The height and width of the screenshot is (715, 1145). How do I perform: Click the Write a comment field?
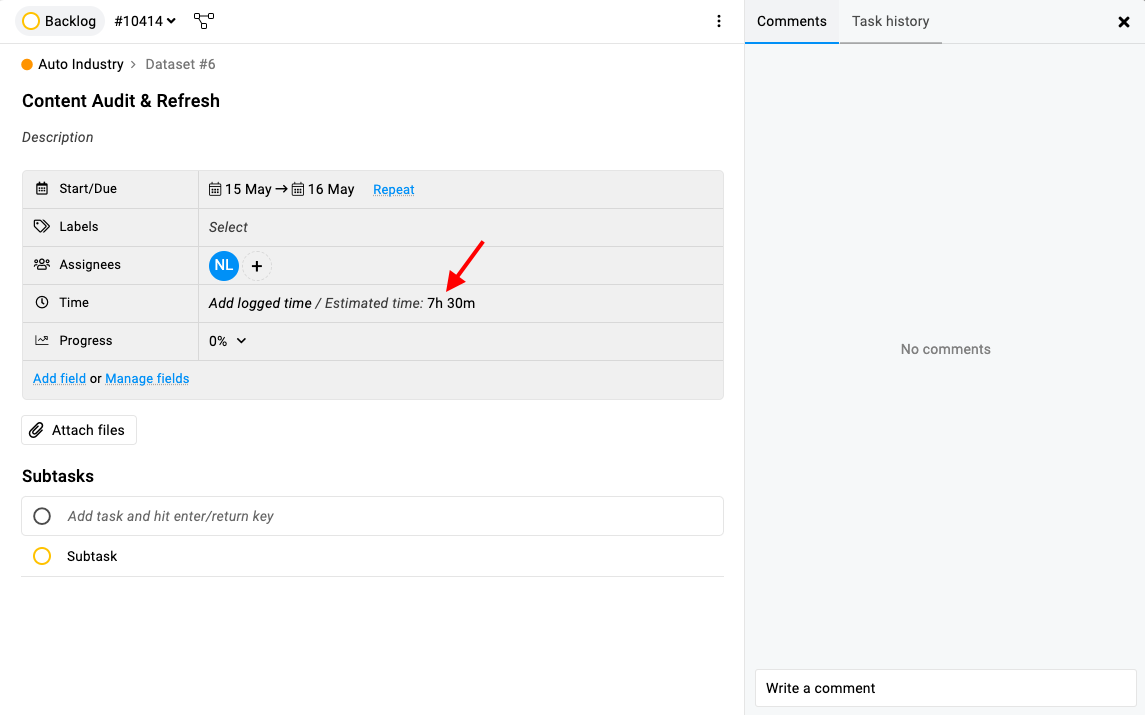point(946,688)
